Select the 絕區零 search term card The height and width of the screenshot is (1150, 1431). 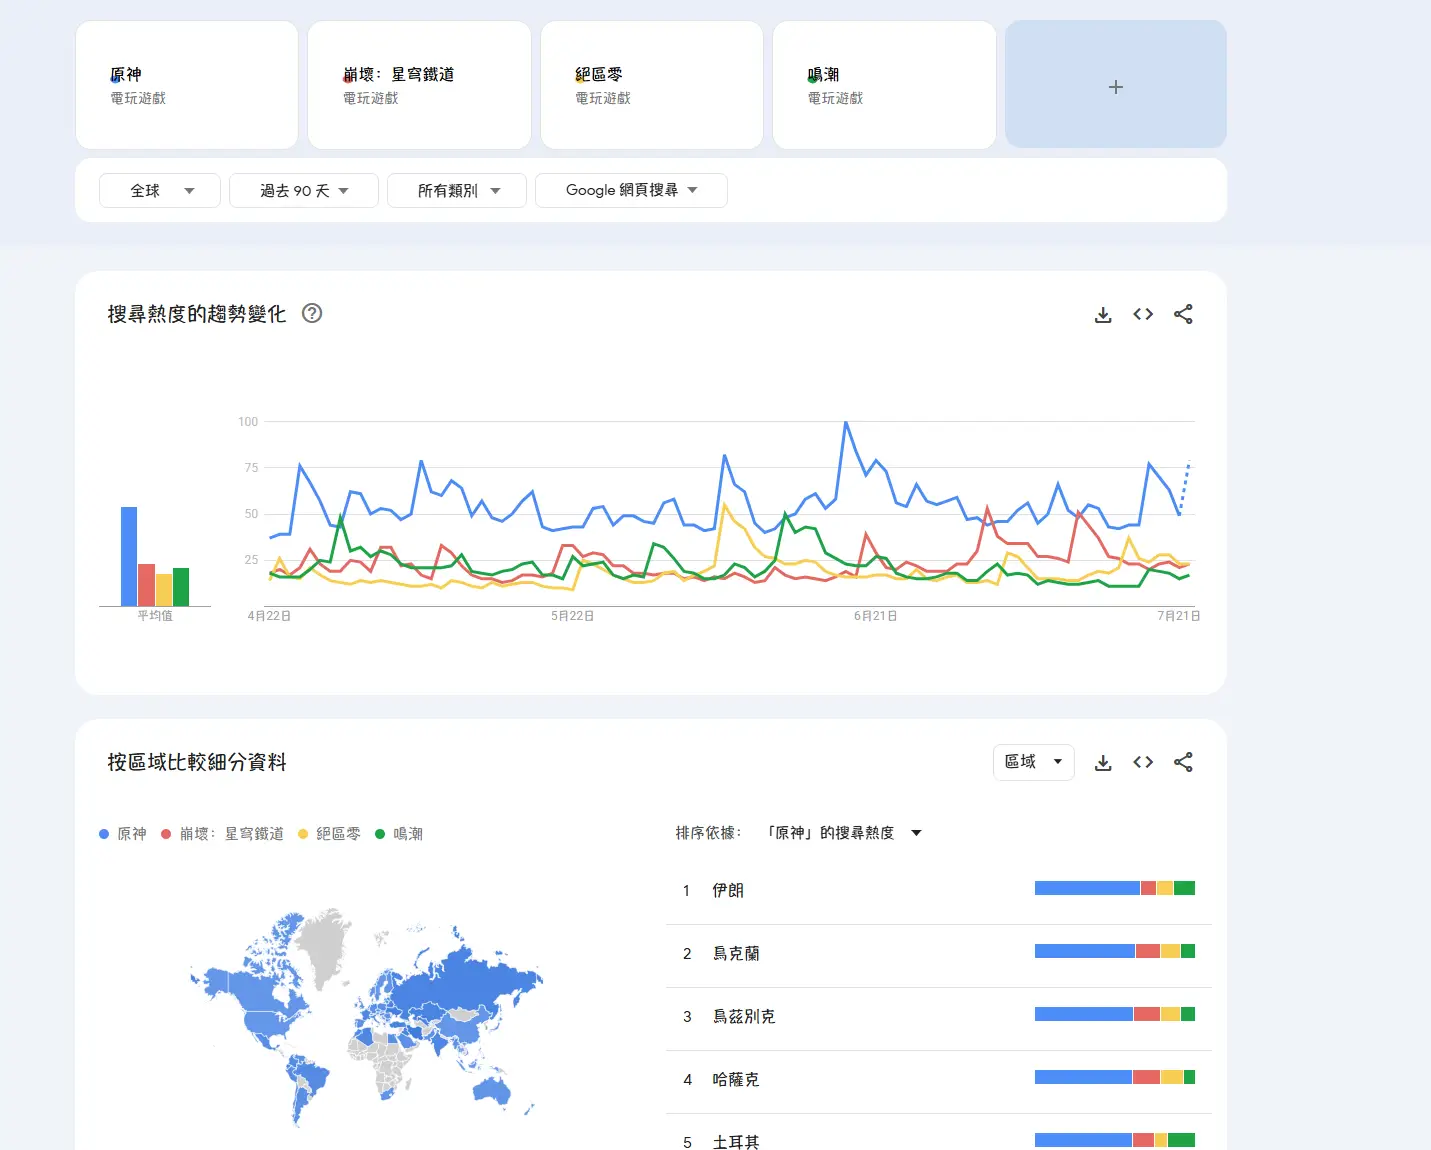coord(652,85)
